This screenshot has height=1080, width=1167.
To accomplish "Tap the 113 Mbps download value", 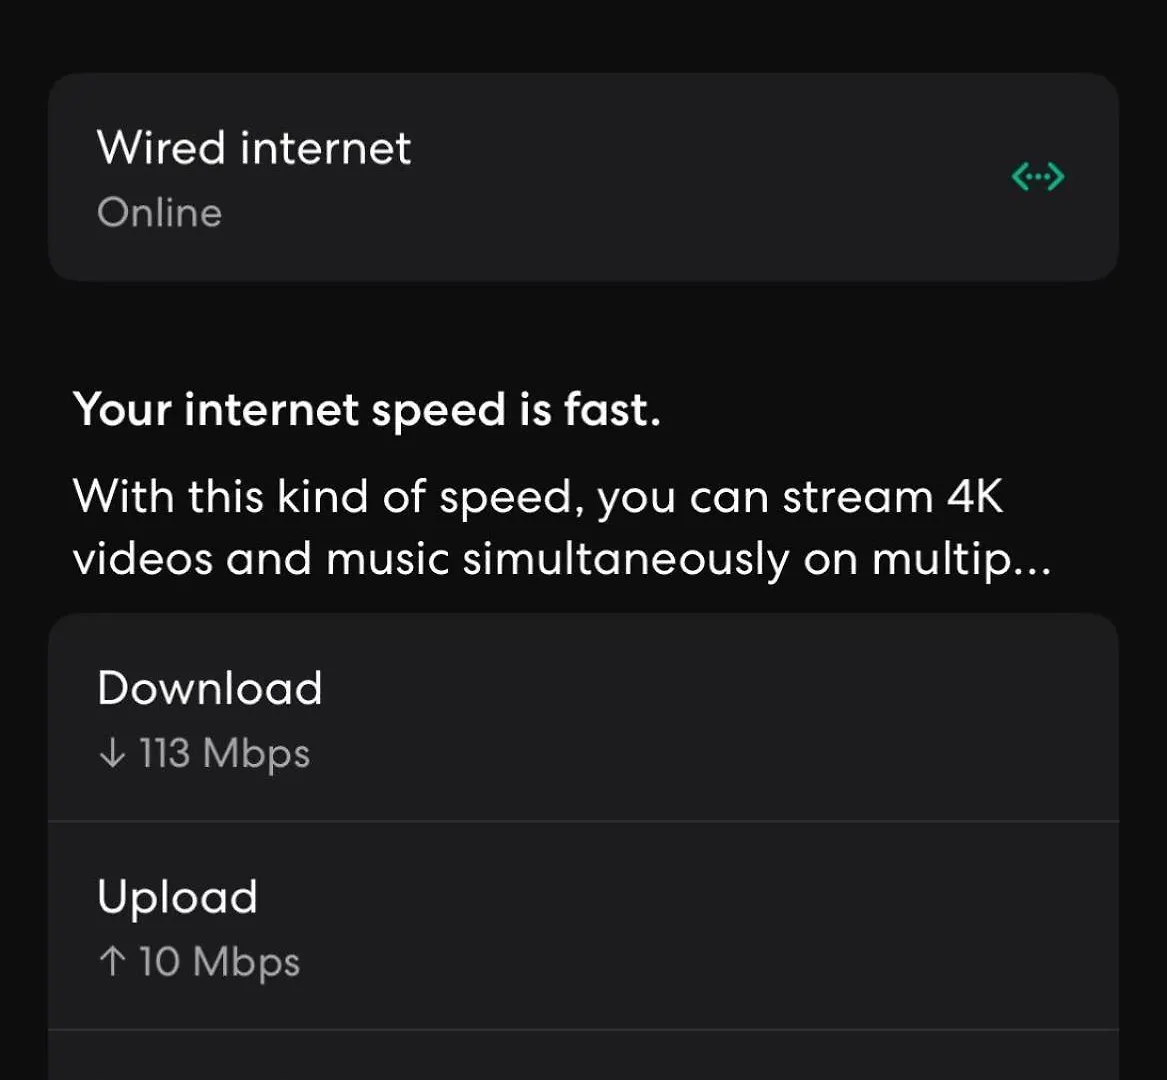I will [x=224, y=753].
